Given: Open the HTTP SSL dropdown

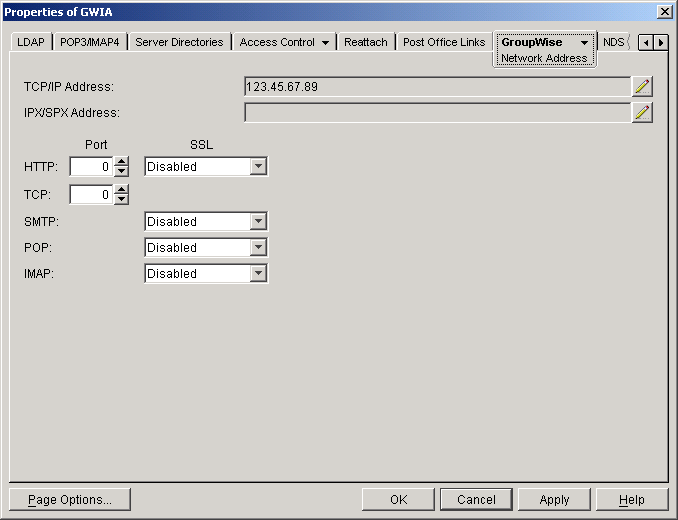Looking at the screenshot, I should click(258, 166).
